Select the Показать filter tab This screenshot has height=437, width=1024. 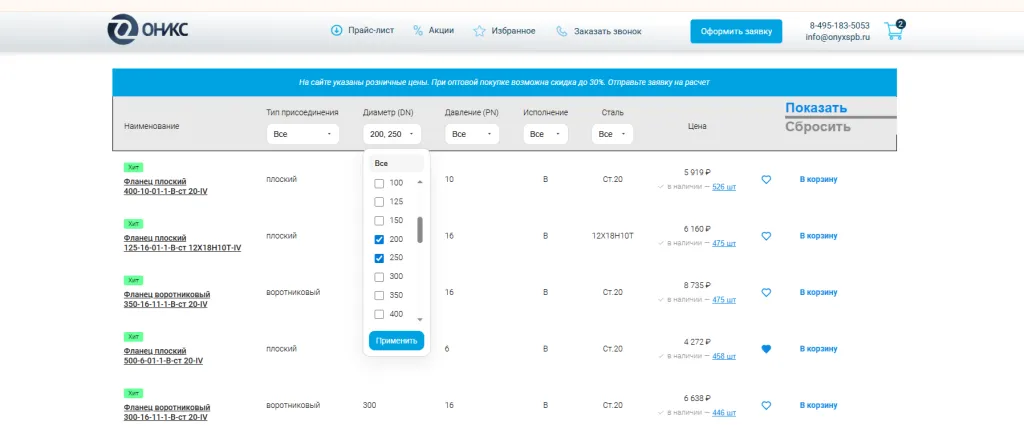pyautogui.click(x=816, y=108)
